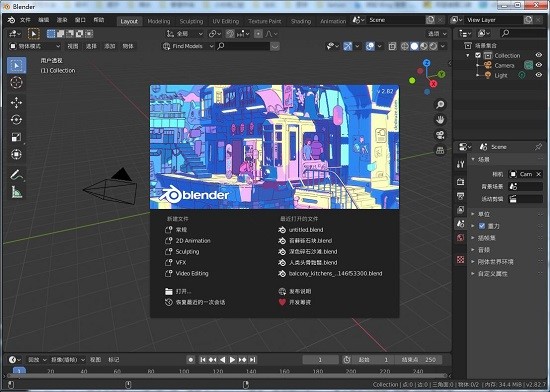Open the View Layer properties tab icon
550x392 pixels.
click(461, 210)
